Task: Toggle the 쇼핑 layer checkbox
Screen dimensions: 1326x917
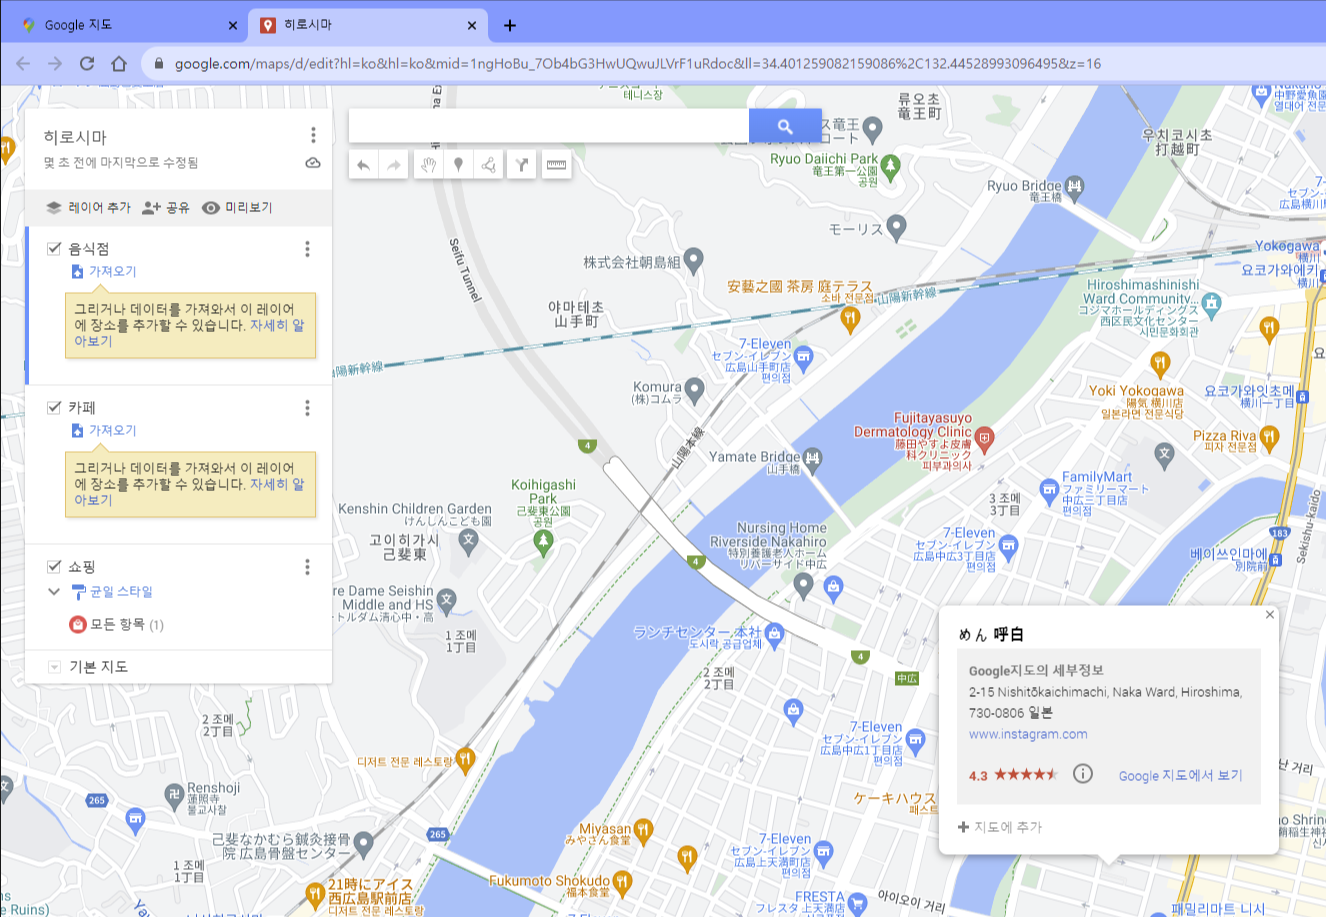Action: [55, 566]
